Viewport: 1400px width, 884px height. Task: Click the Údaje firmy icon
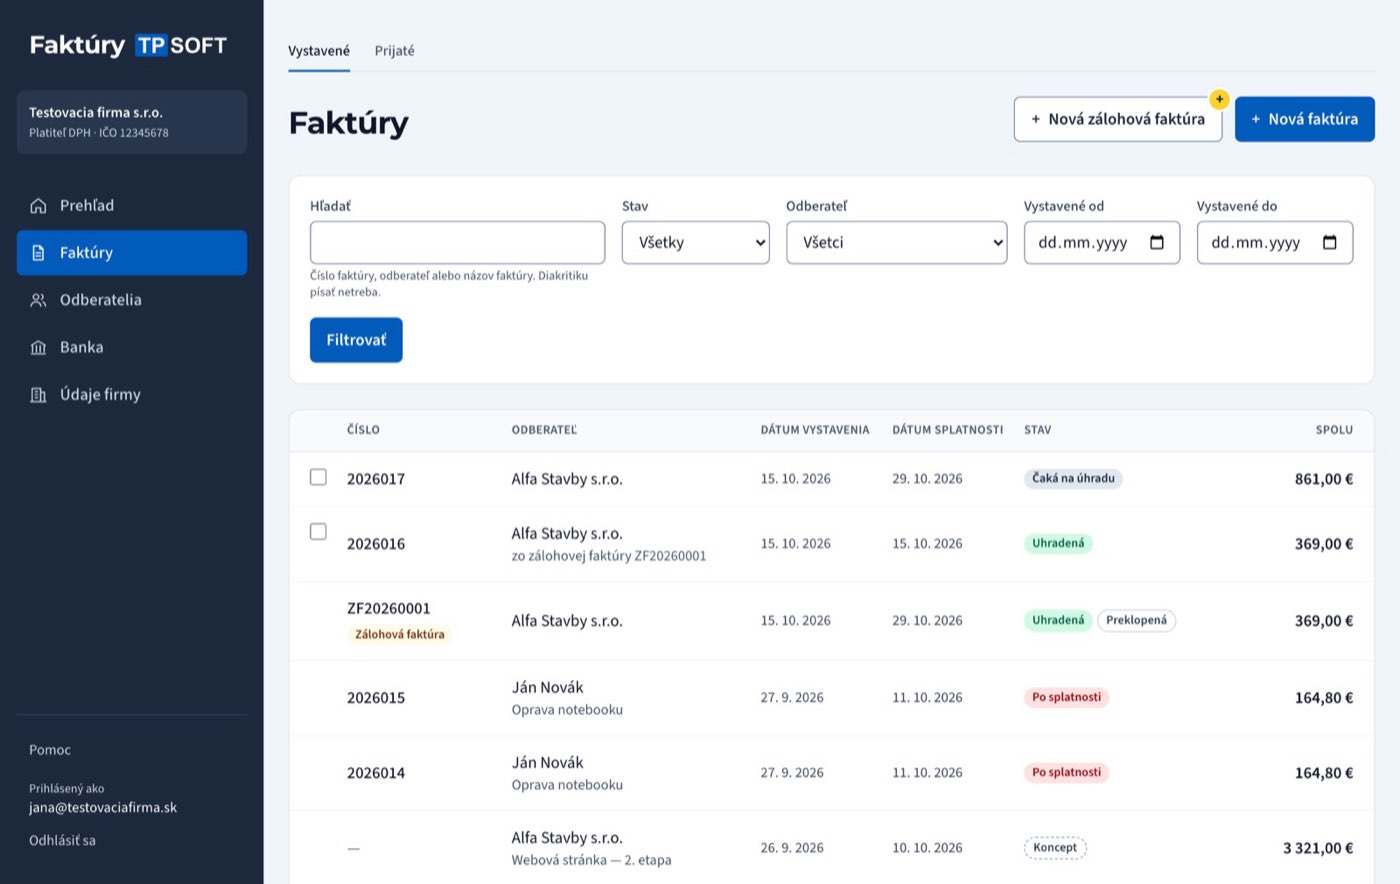click(38, 395)
